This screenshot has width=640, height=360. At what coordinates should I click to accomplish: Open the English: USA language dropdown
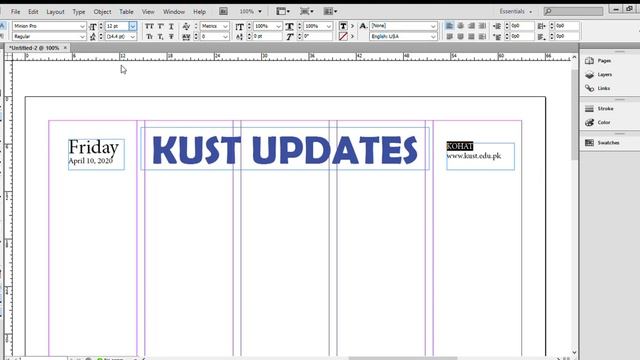[403, 37]
